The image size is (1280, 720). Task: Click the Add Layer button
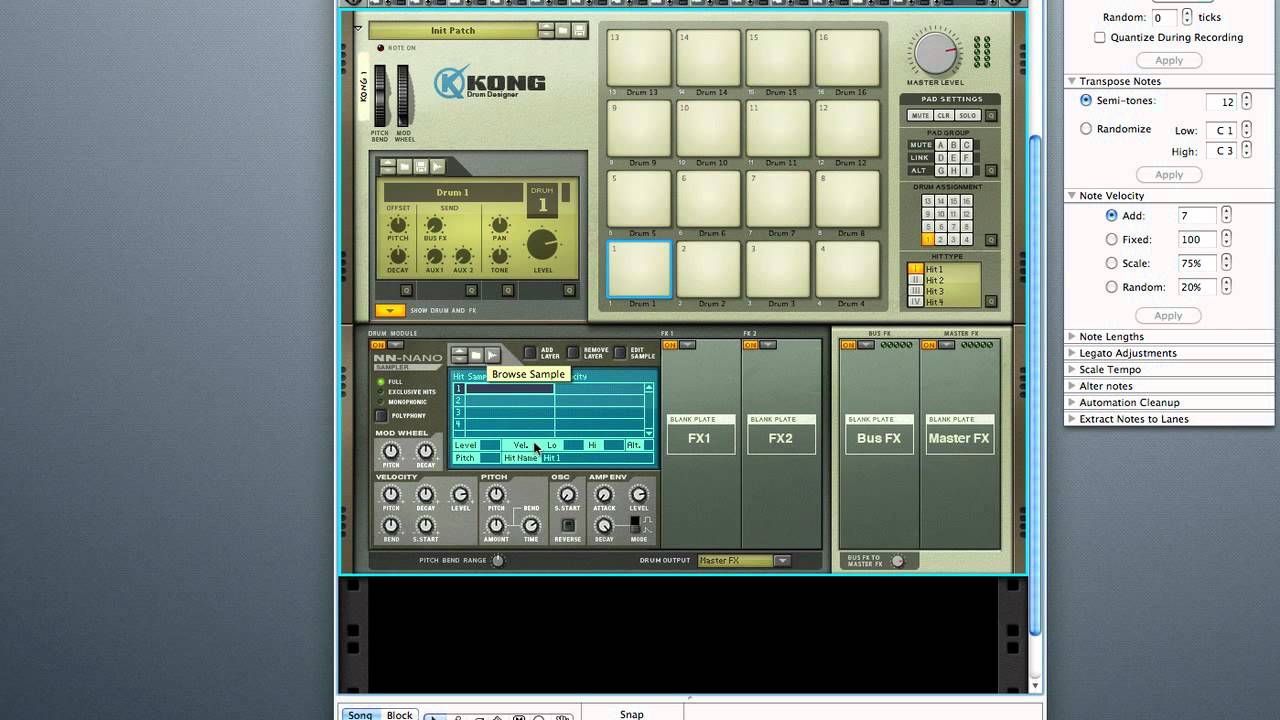pyautogui.click(x=530, y=353)
